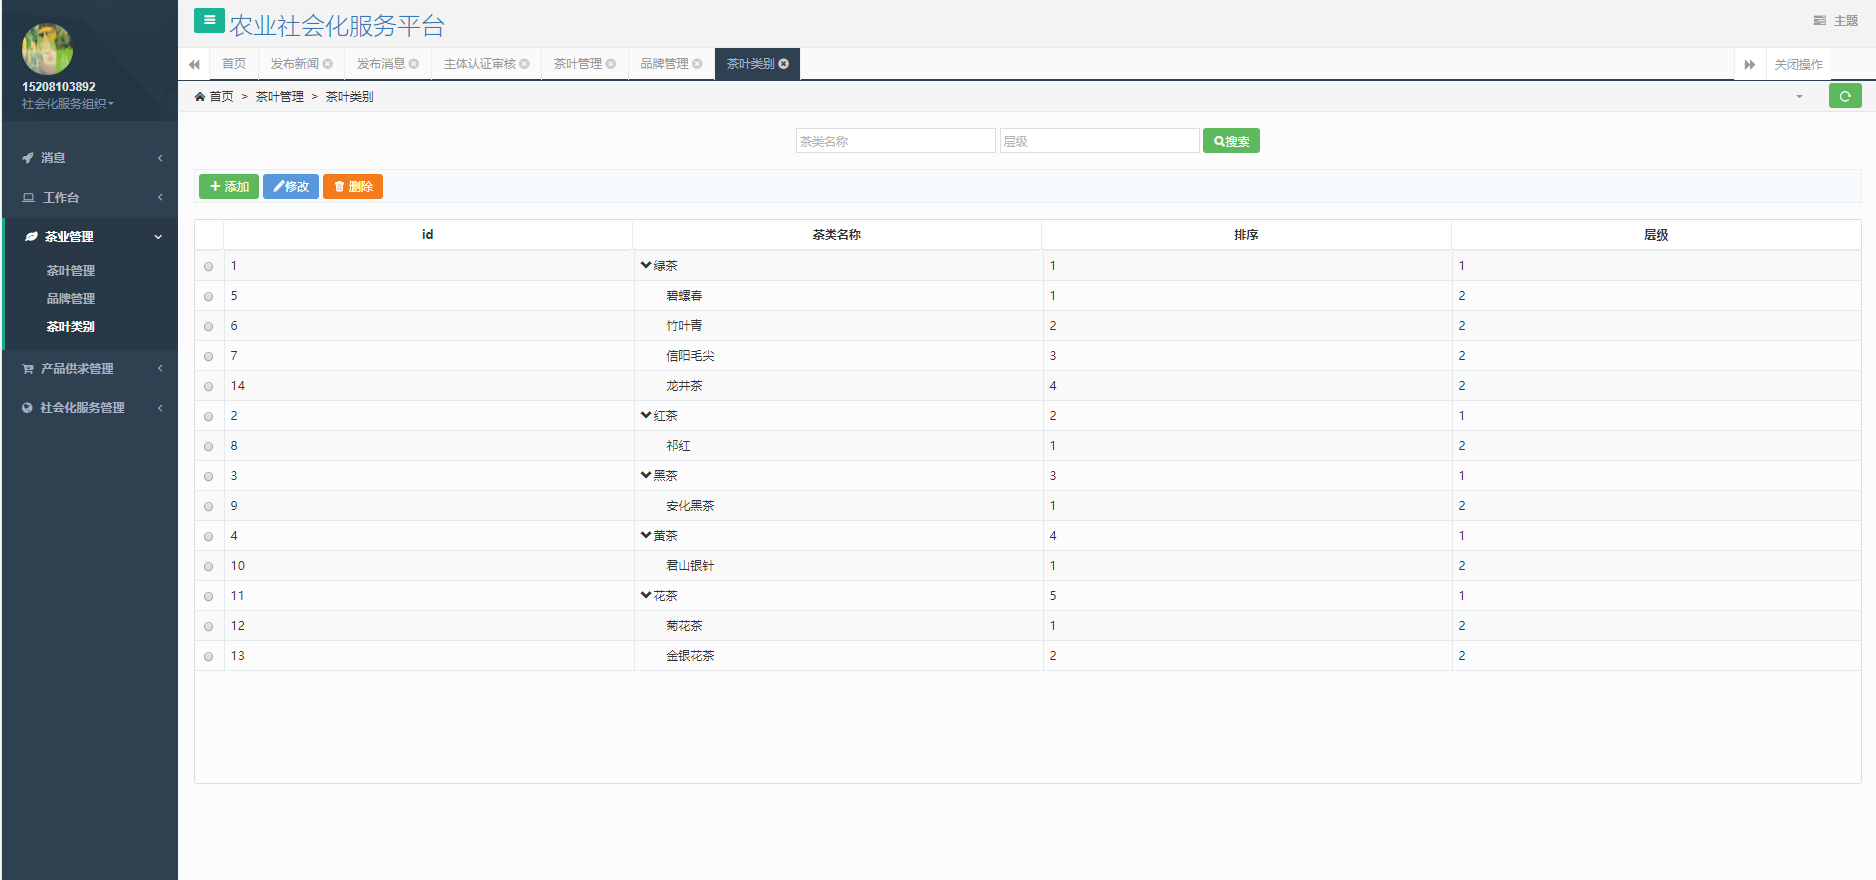Select the radio button for 金银花茶 row
The height and width of the screenshot is (880, 1876).
click(209, 656)
